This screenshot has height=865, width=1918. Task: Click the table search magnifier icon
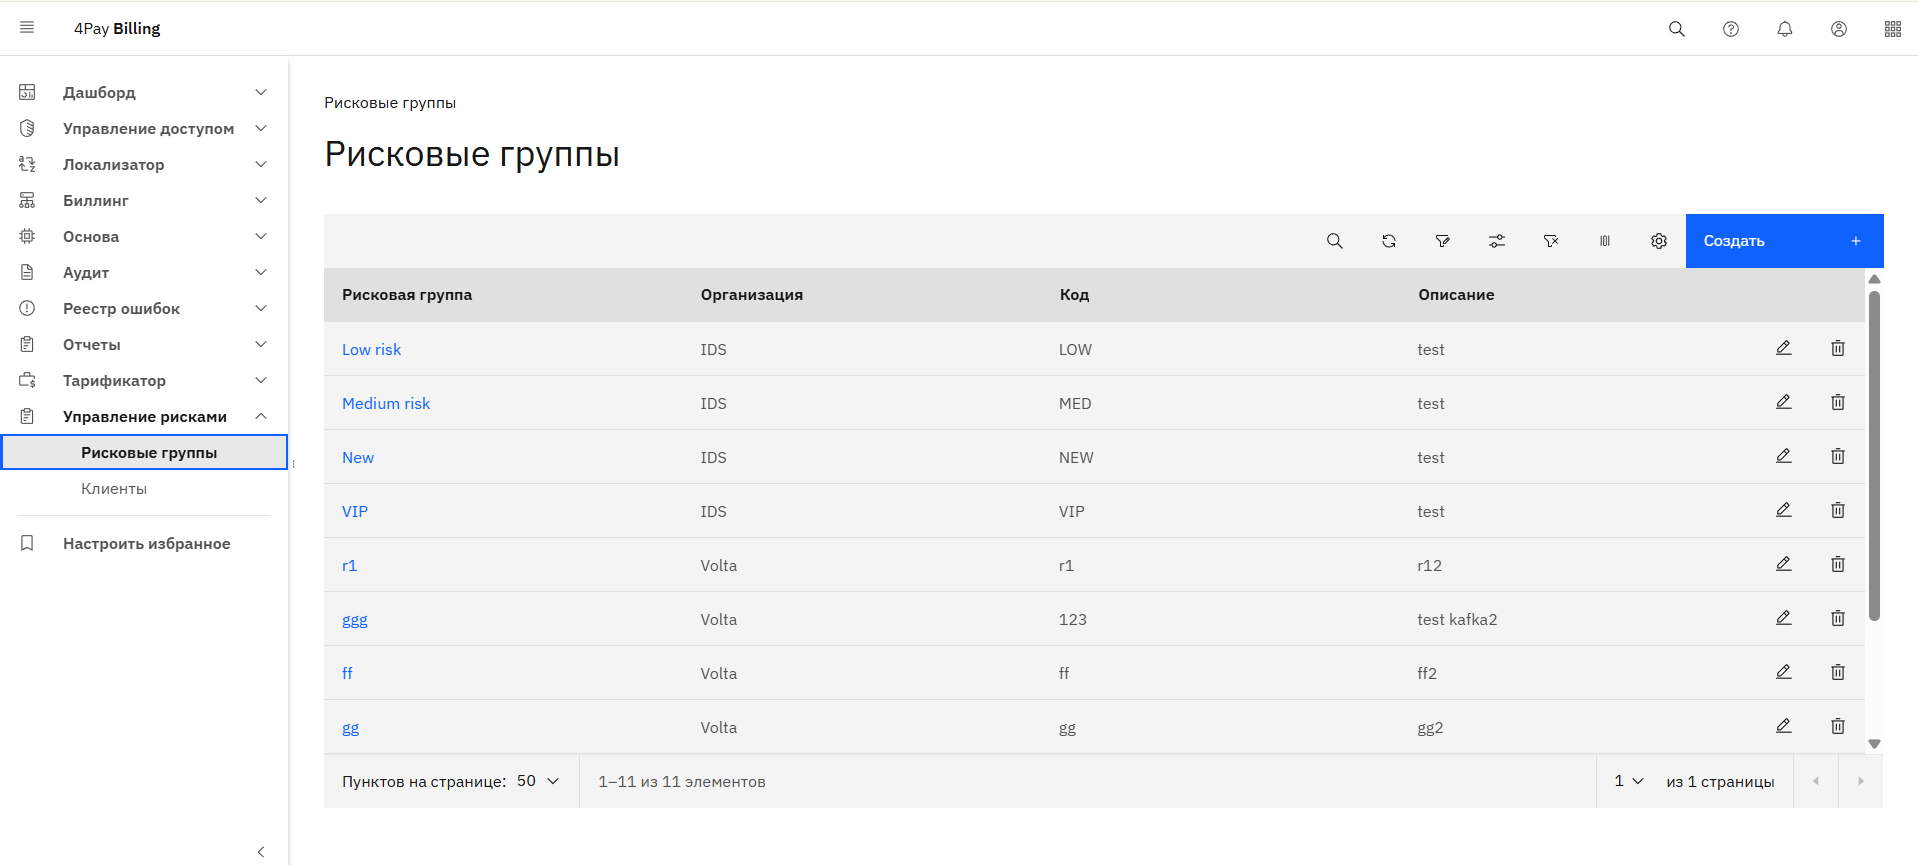pos(1334,241)
